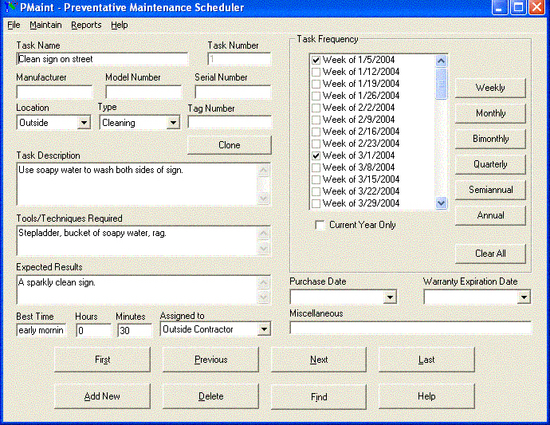Viewport: 550px width, 425px height.
Task: Choose the Quarterly frequency button
Action: tap(490, 164)
